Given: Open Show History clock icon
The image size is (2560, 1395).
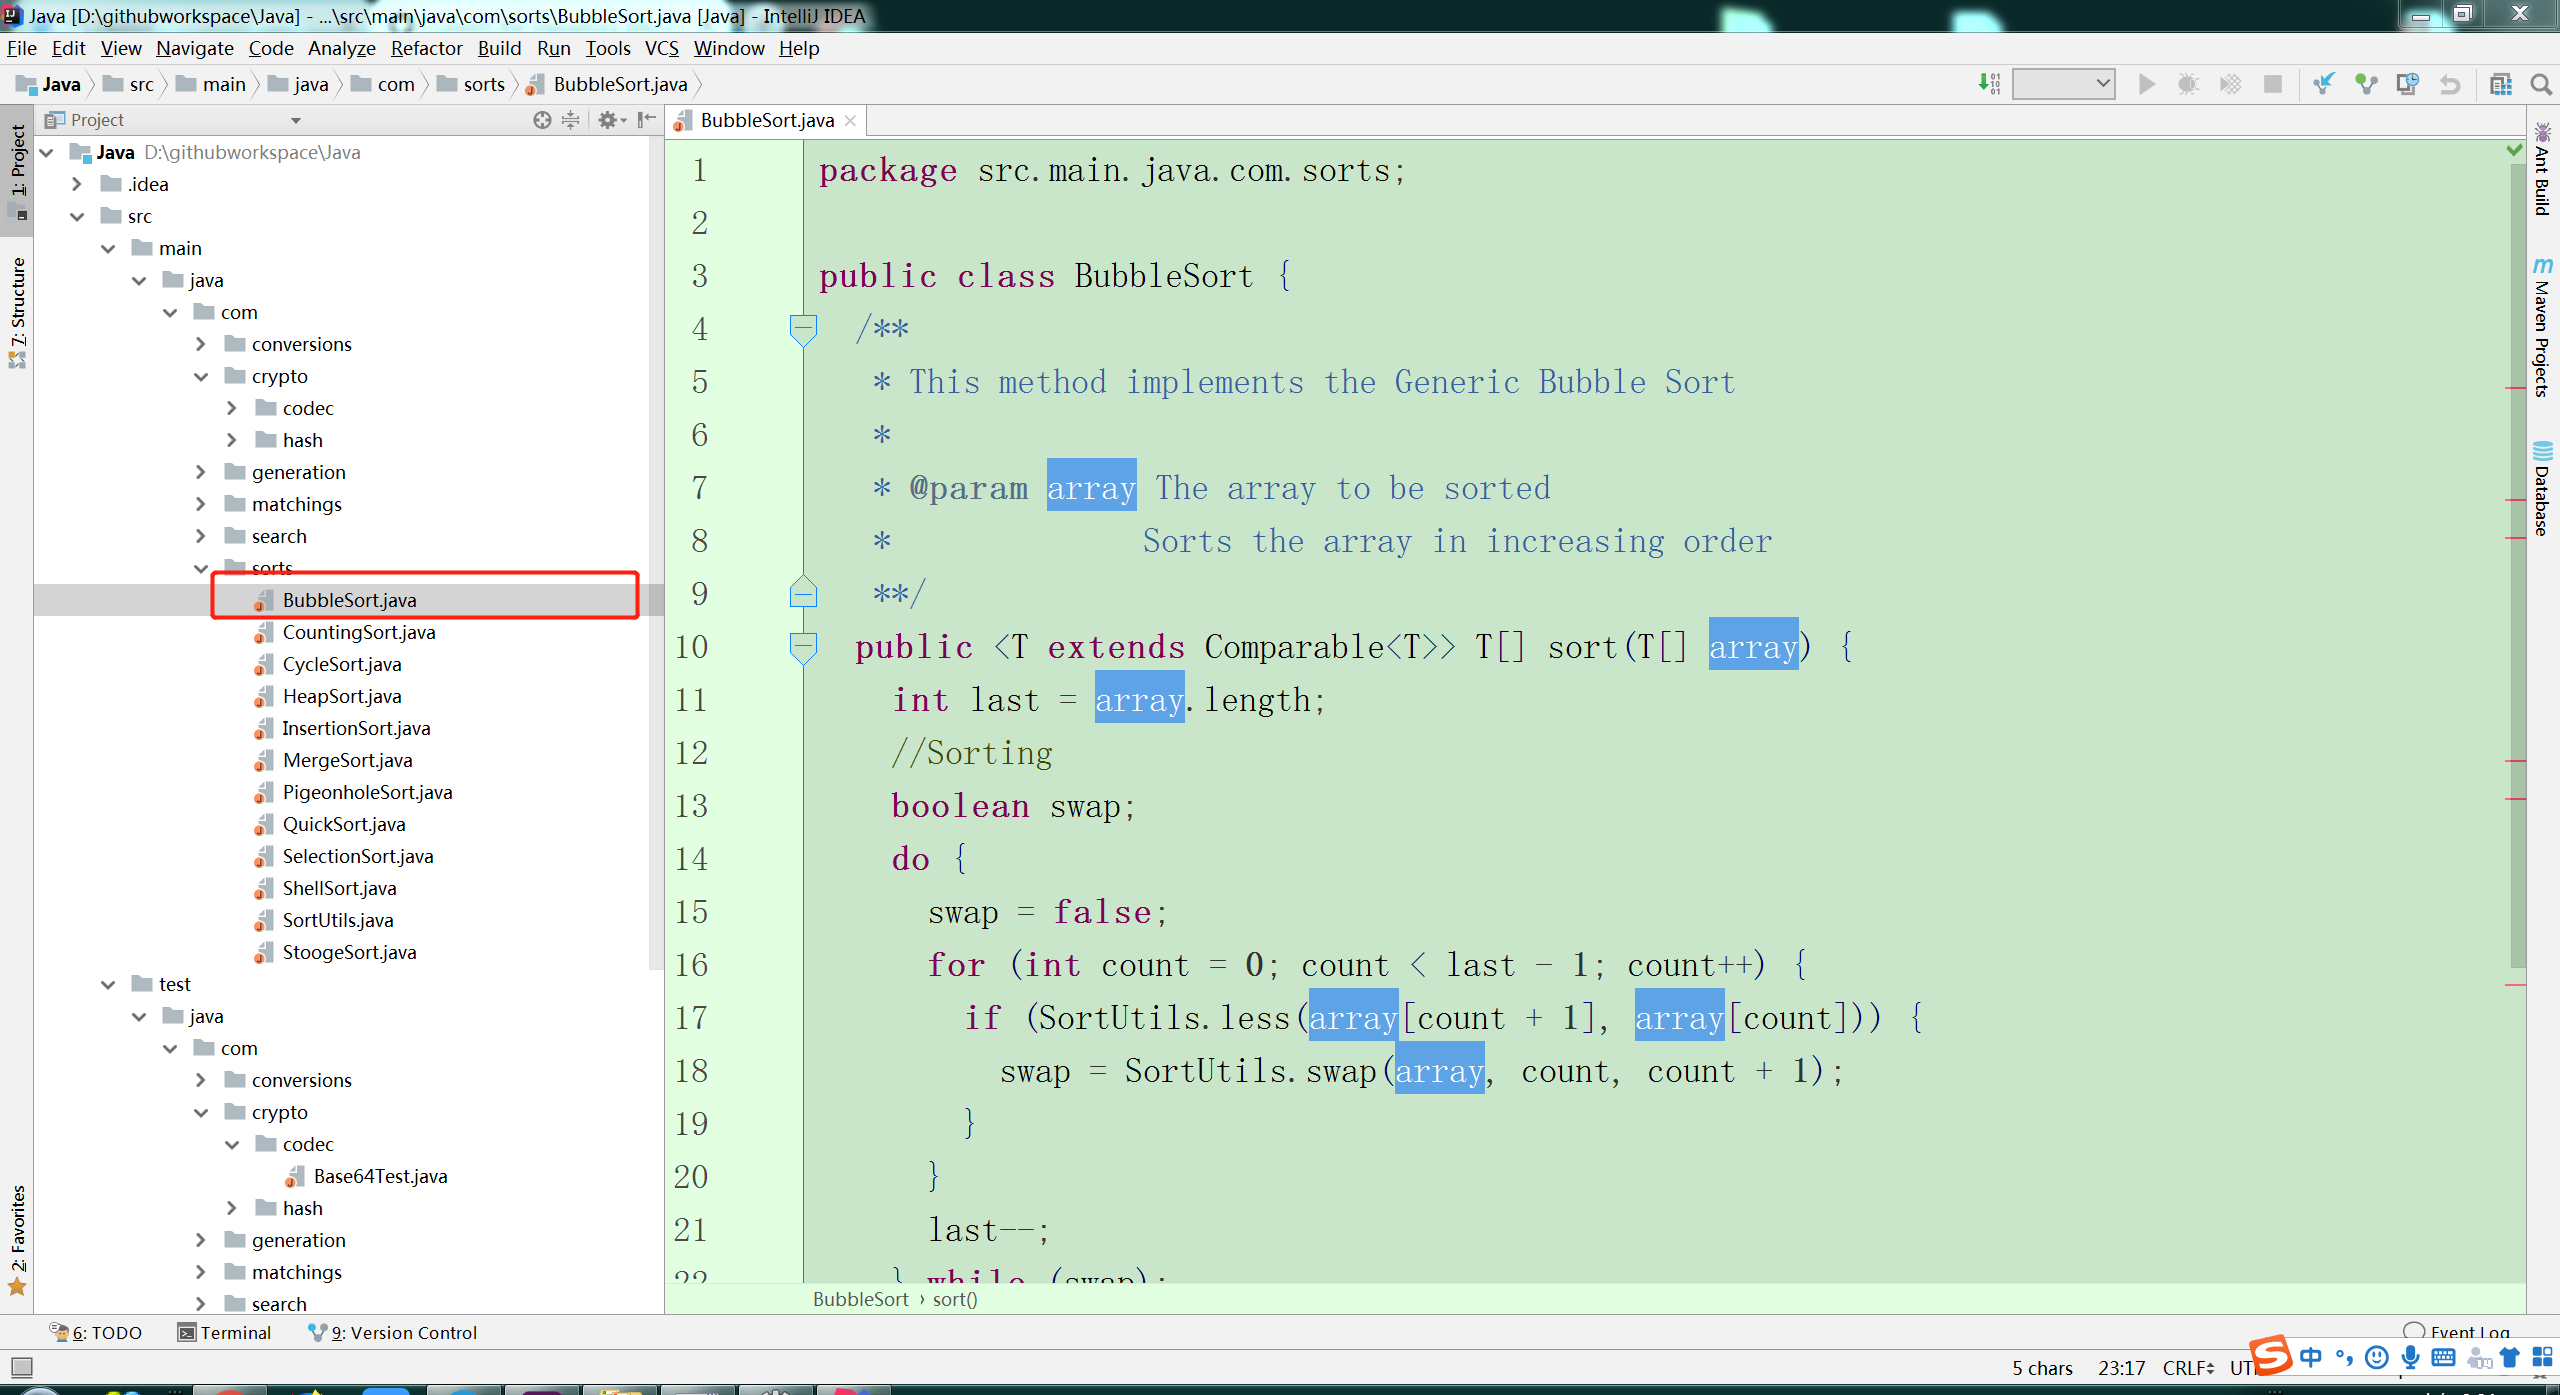Looking at the screenshot, I should click(2407, 84).
